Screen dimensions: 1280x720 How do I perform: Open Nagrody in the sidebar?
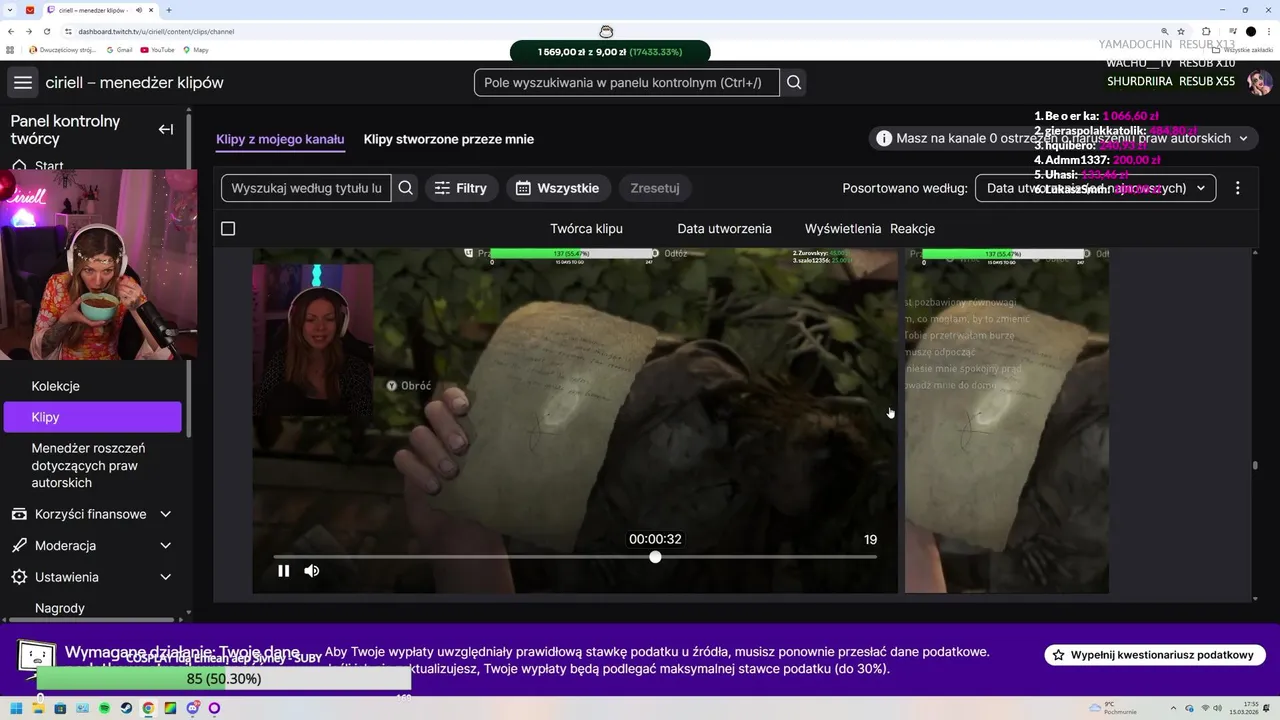tap(60, 608)
